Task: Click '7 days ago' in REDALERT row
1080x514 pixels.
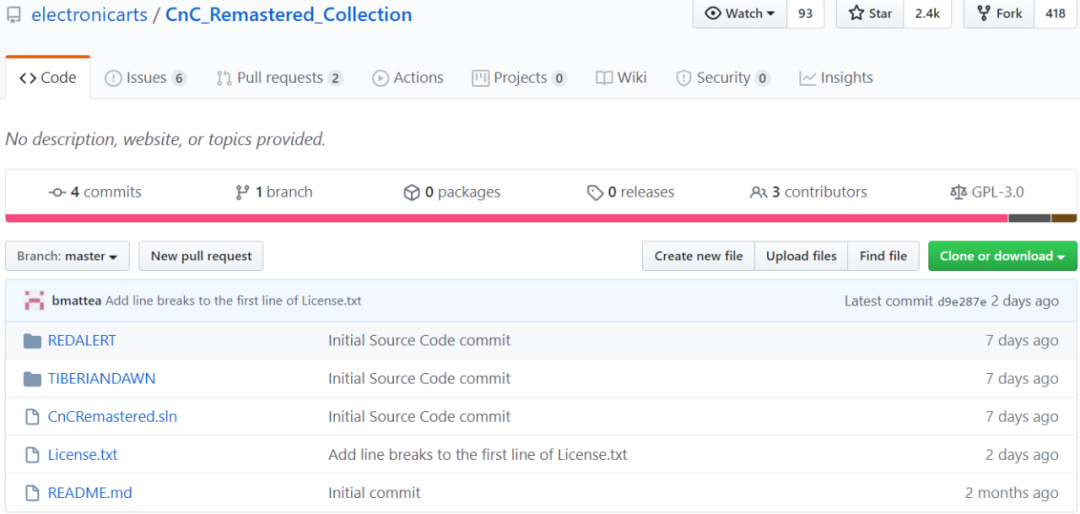Action: pos(1022,340)
